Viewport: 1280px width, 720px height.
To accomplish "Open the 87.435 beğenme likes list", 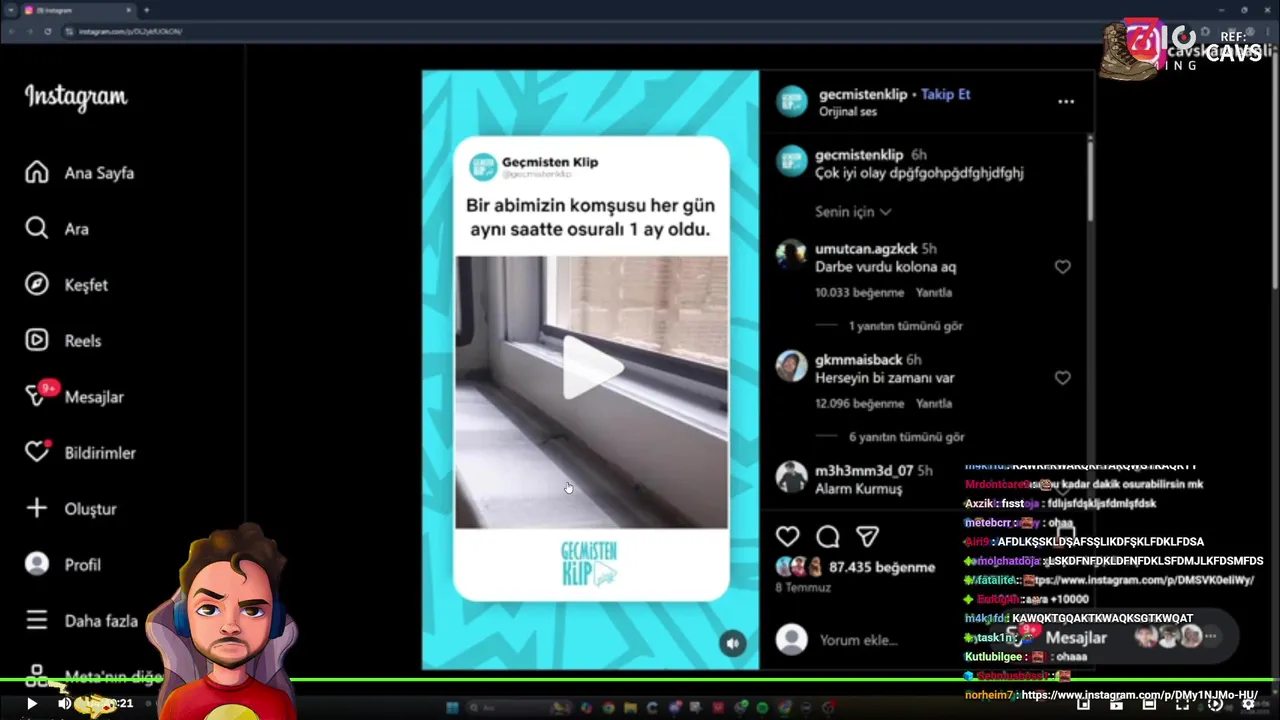I will coord(882,567).
